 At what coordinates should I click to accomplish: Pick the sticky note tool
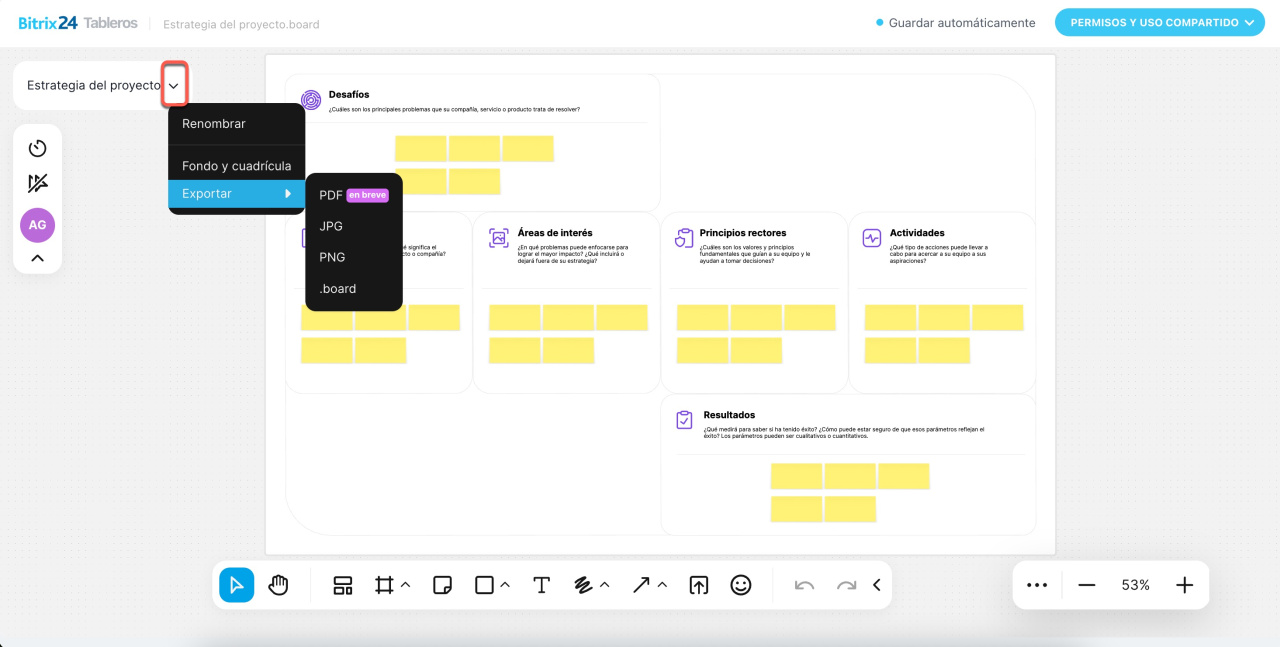[443, 585]
